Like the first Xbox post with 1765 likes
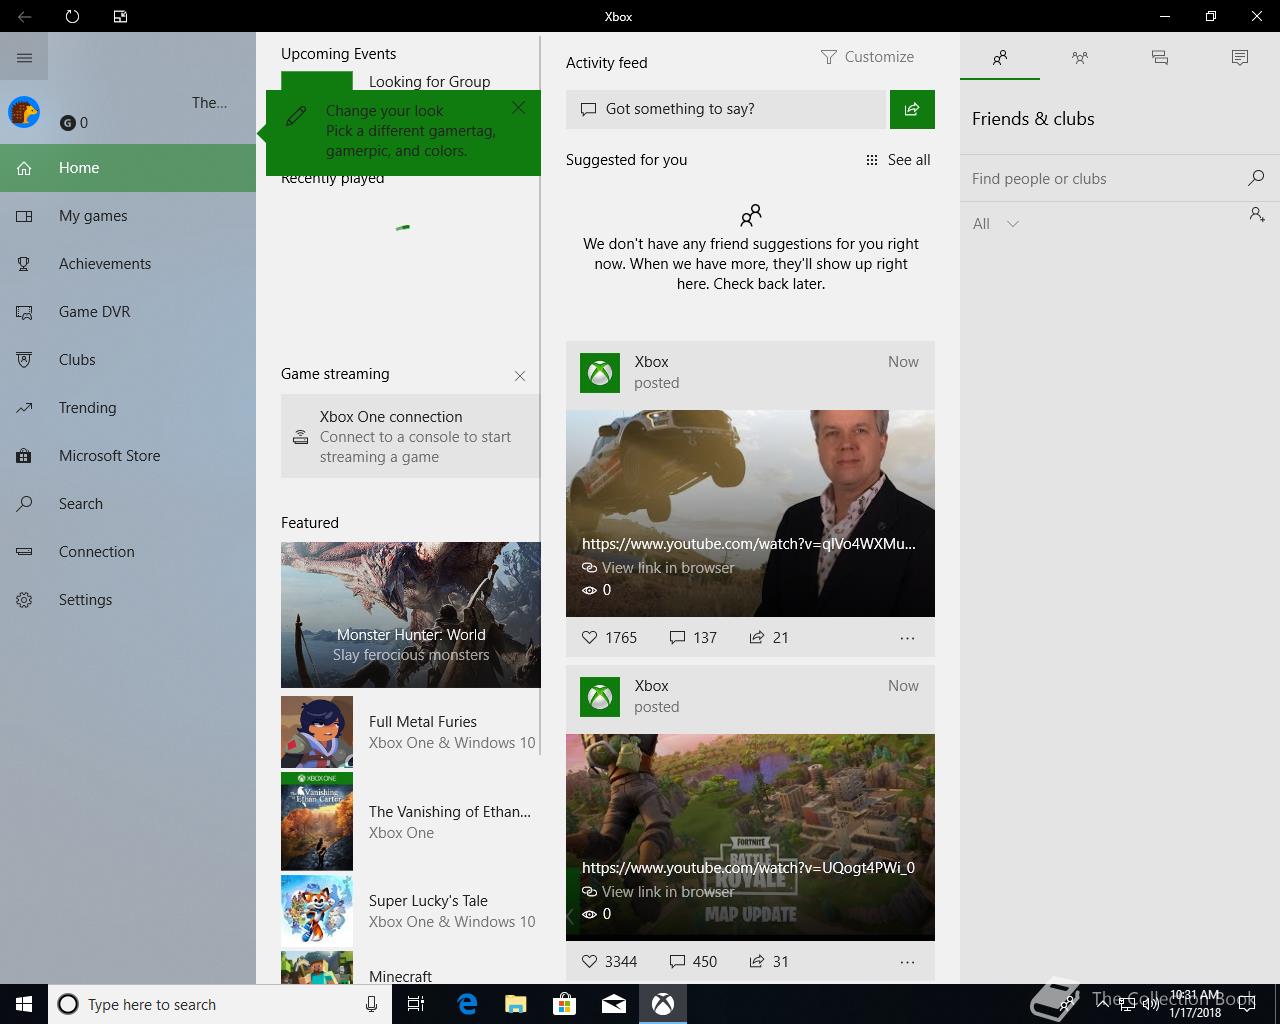 609,637
